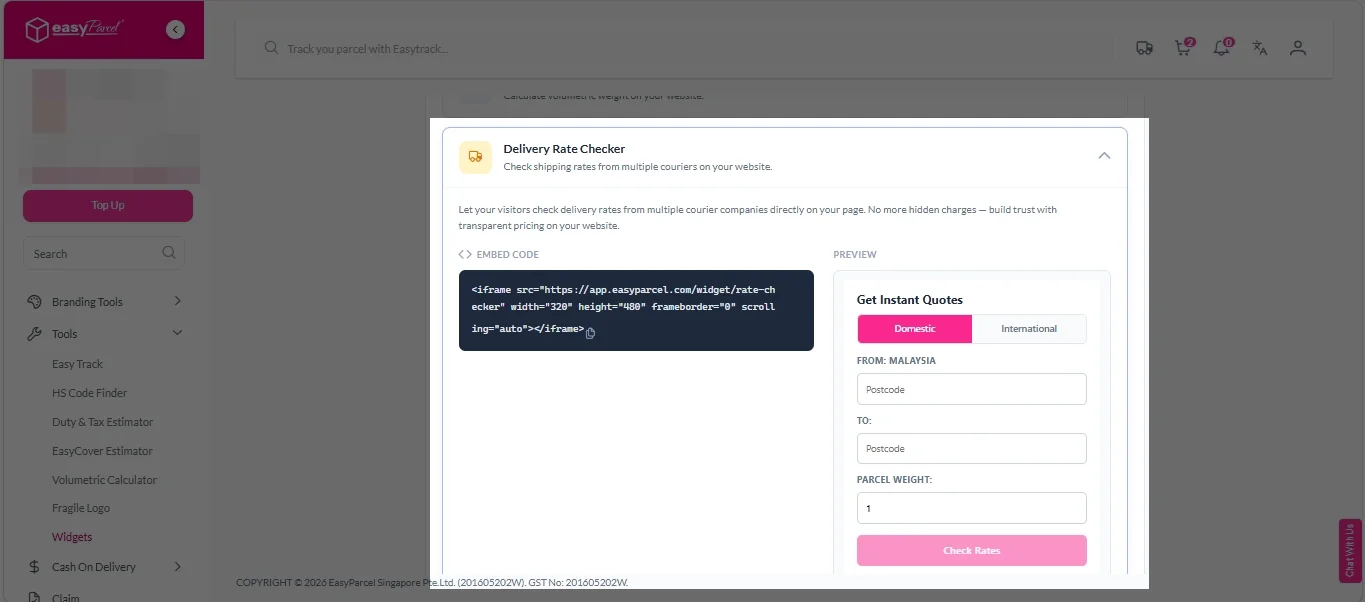
Task: Click the Top Up button
Action: point(108,206)
